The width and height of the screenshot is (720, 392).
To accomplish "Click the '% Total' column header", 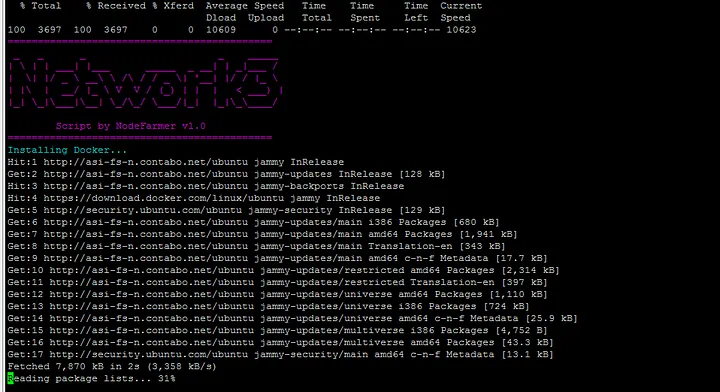I will [40, 6].
